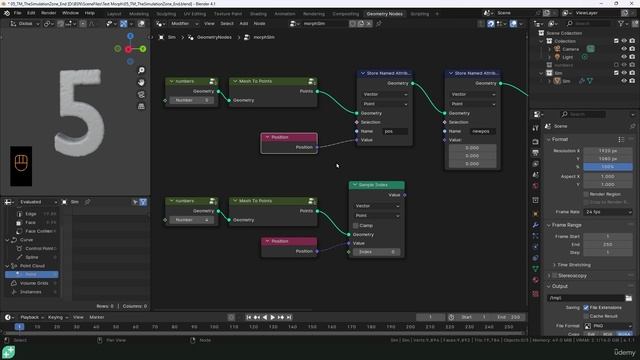Expand the Time Stretching panel
The height and width of the screenshot is (360, 640).
(555, 265)
